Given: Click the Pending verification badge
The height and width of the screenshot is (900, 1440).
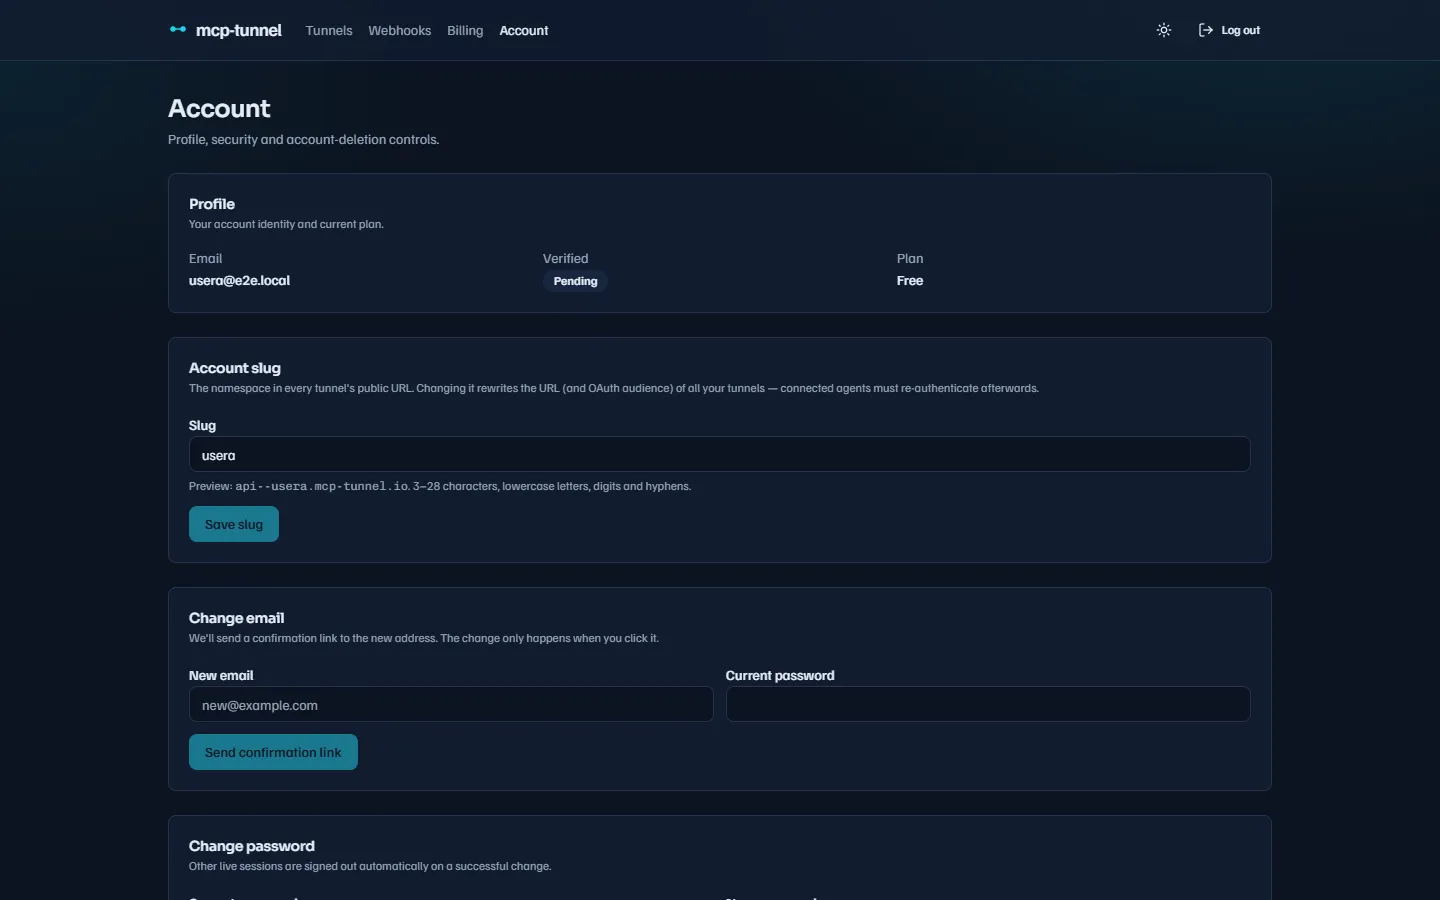Looking at the screenshot, I should 575,281.
